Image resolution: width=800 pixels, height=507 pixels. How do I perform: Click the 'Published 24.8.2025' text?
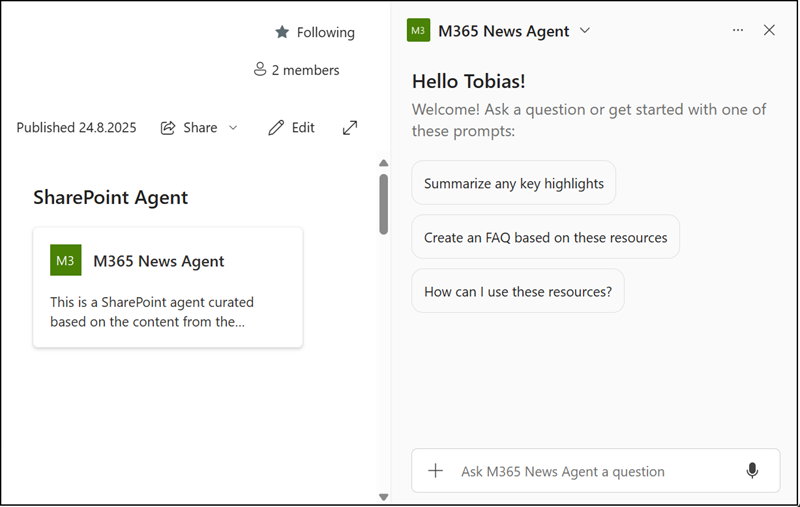77,128
